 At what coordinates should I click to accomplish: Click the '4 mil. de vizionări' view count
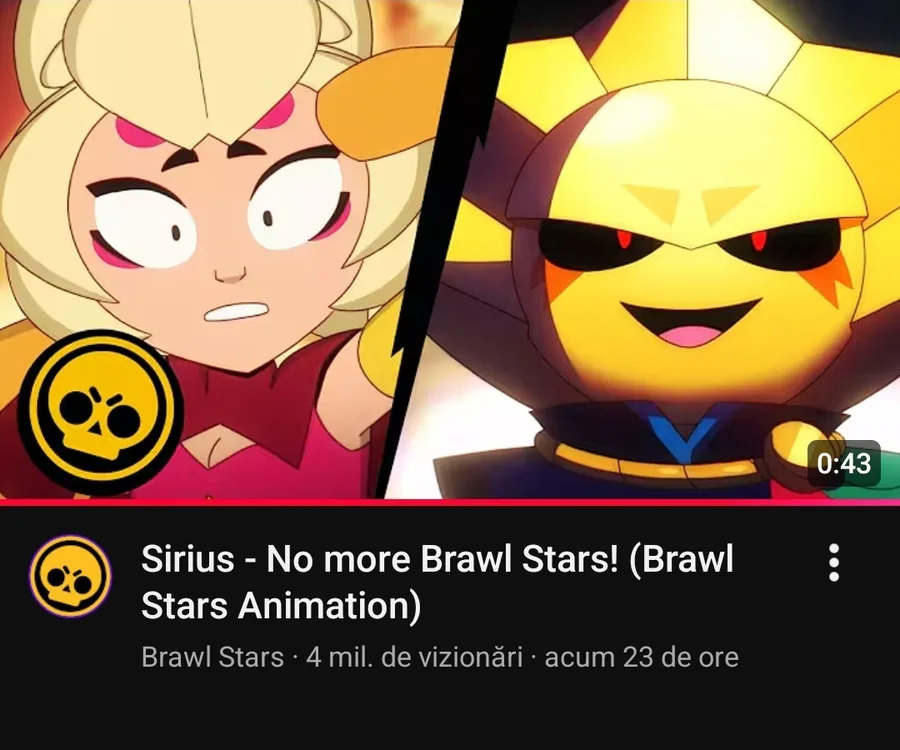[x=414, y=658]
